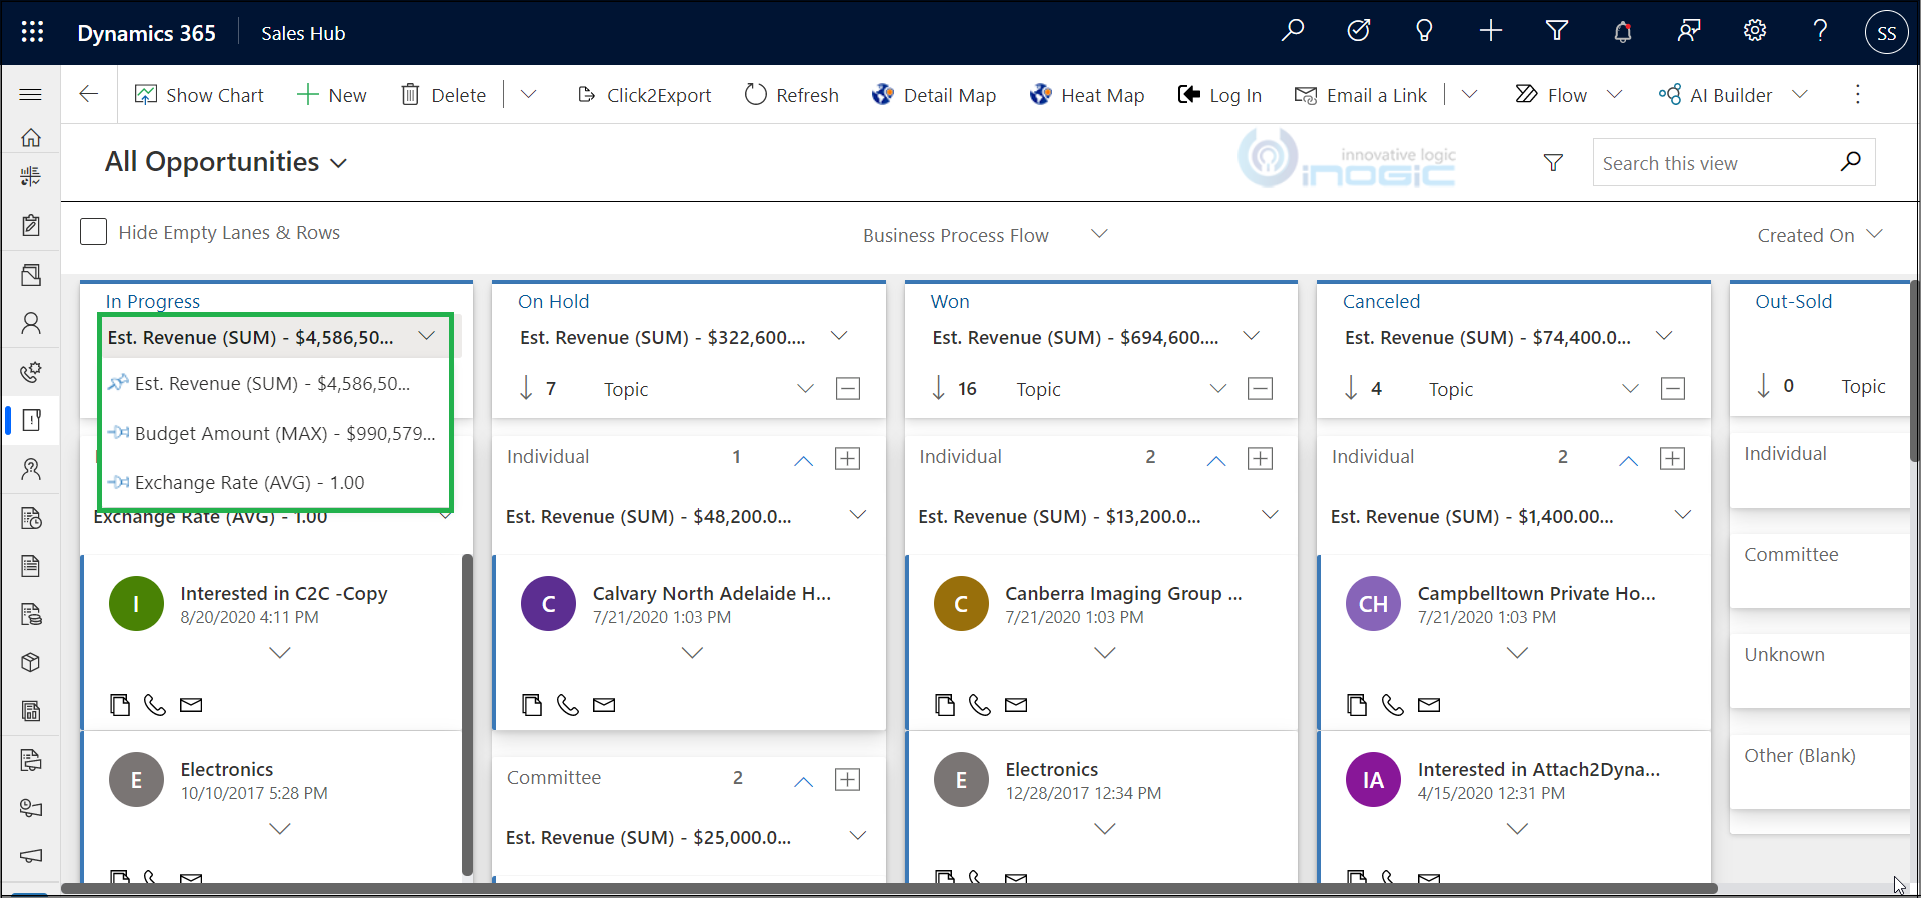
Task: Click the view filter funnel icon
Action: [x=1553, y=162]
